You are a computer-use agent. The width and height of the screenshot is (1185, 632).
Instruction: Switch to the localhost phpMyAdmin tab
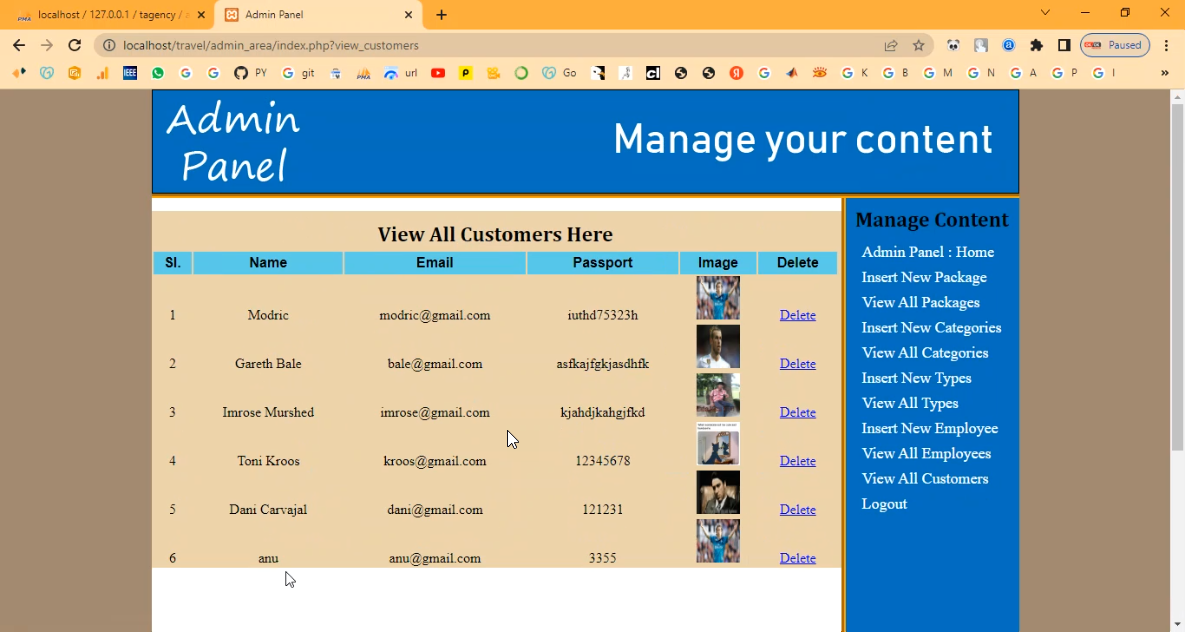click(x=108, y=15)
